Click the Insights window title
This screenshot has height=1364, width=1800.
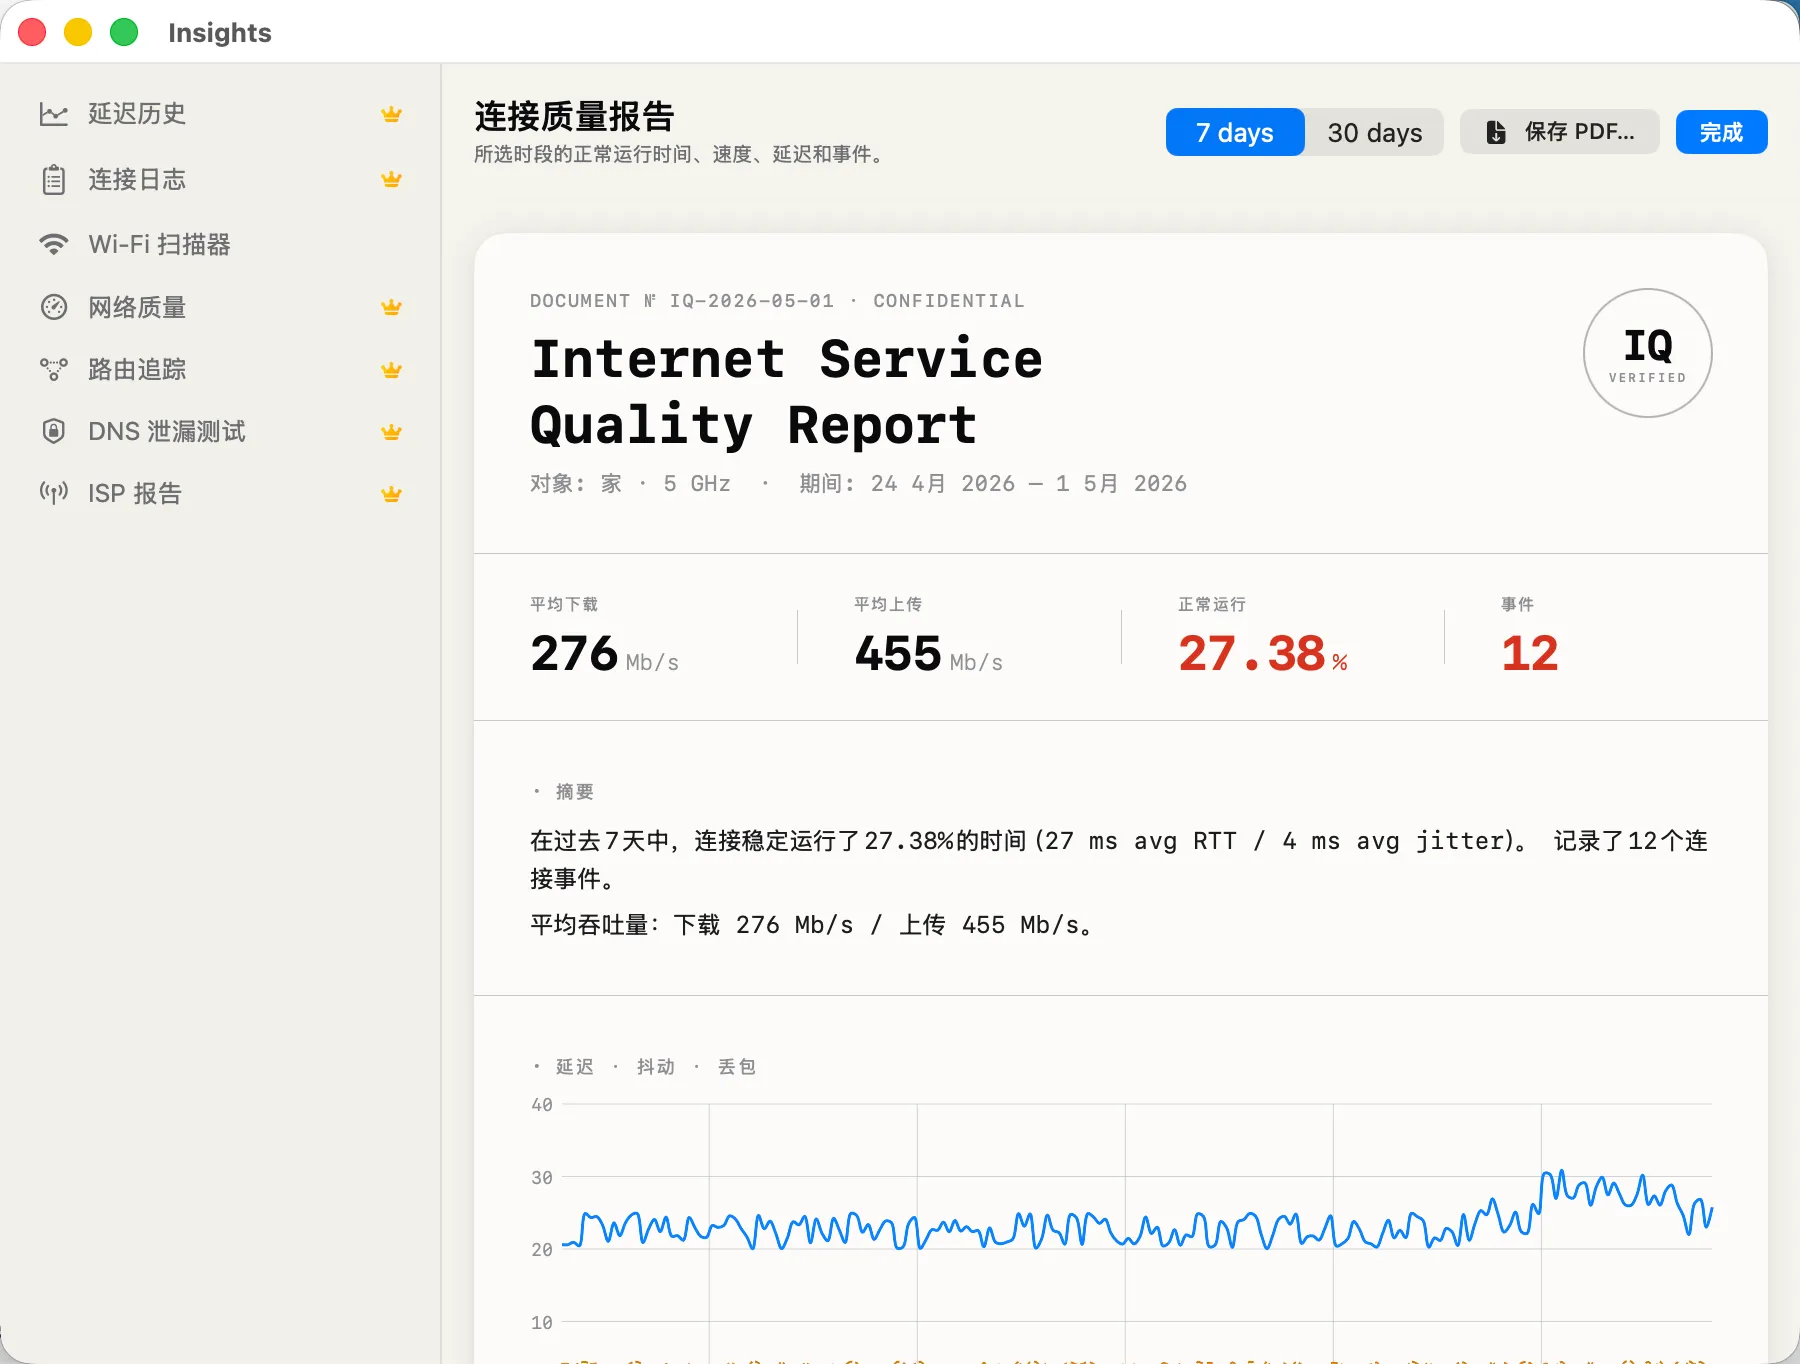(x=220, y=32)
